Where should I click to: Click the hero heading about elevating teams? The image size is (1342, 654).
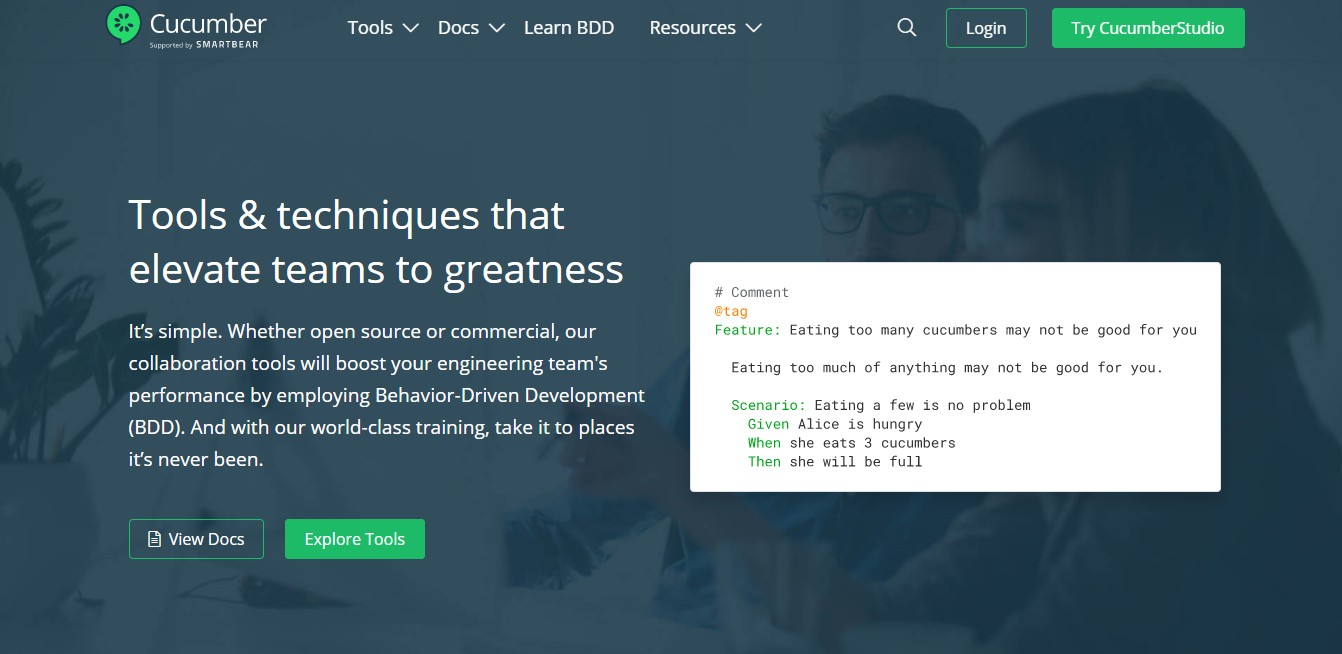375,242
